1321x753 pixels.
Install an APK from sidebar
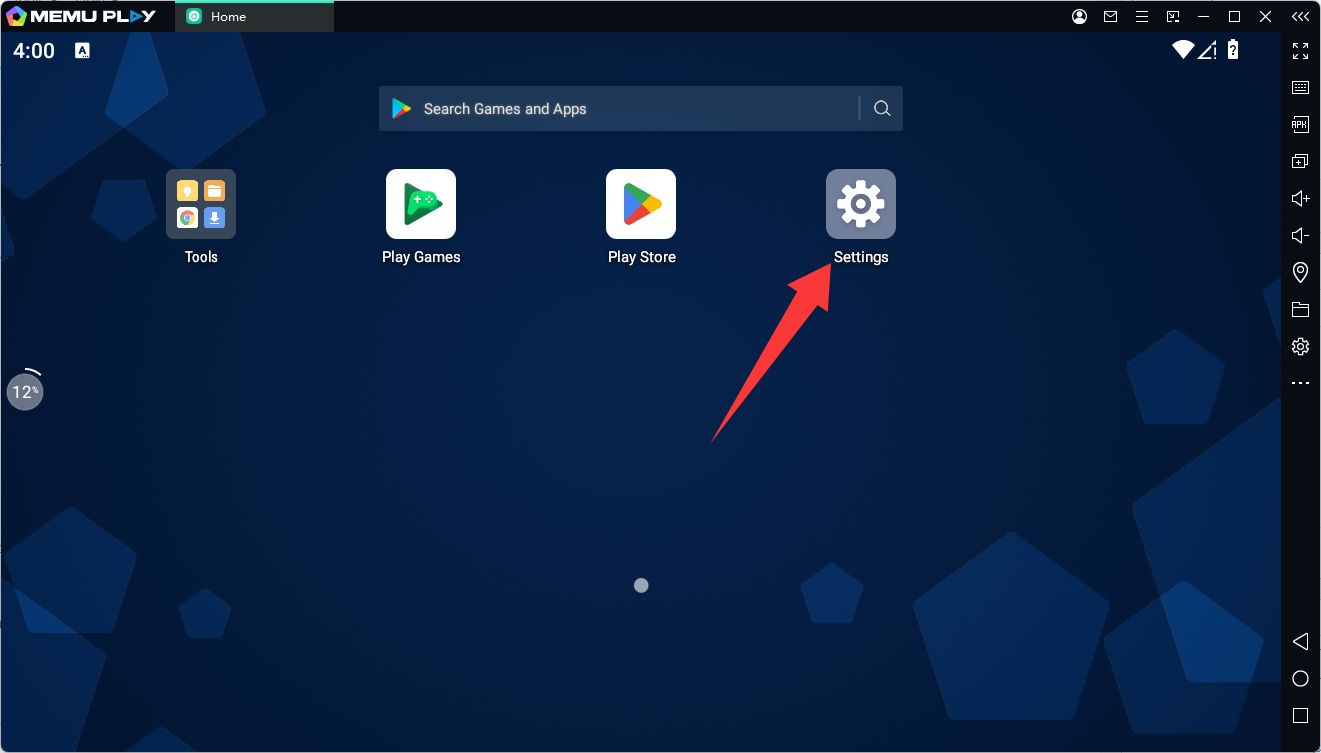(x=1300, y=124)
